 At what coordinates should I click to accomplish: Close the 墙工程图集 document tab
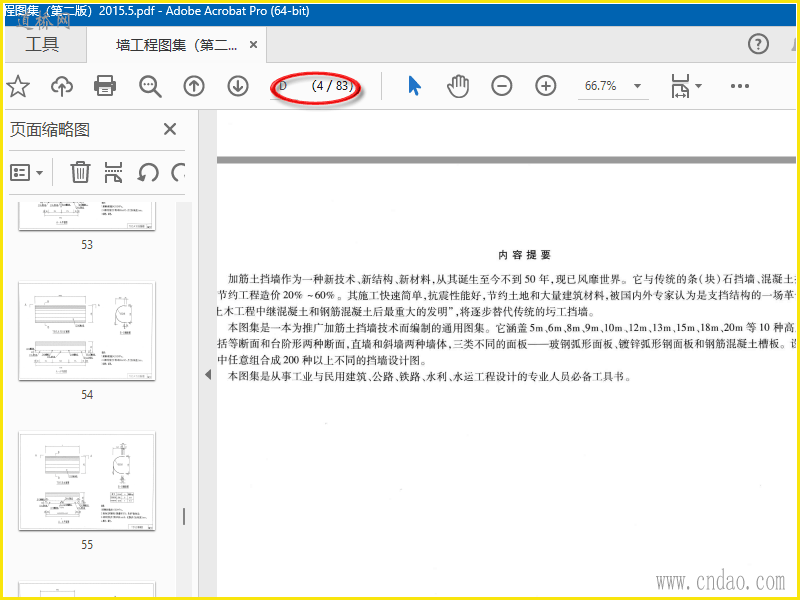(253, 45)
